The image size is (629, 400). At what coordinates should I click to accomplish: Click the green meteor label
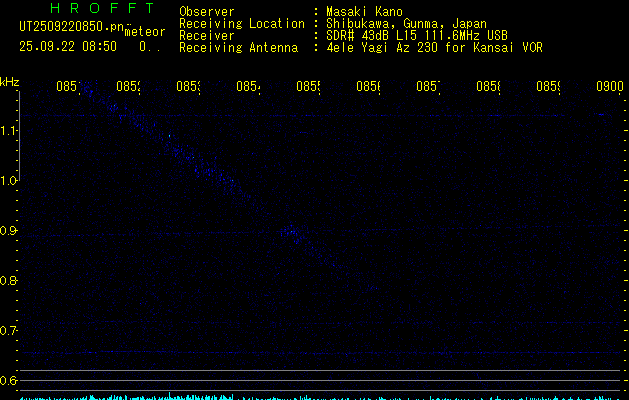[x=145, y=32]
